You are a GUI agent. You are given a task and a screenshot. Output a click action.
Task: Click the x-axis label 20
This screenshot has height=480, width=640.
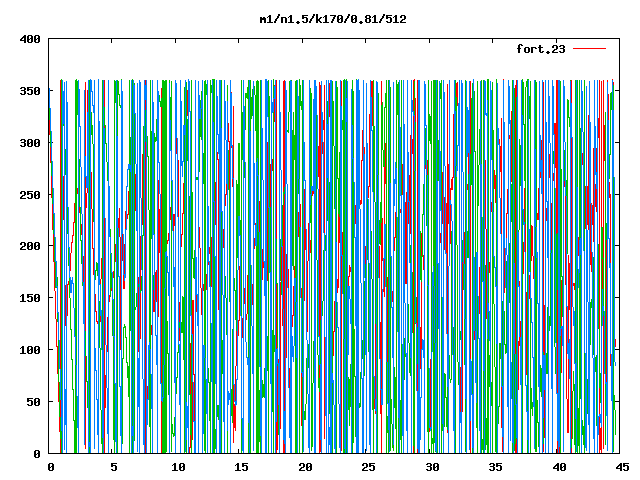point(305,467)
